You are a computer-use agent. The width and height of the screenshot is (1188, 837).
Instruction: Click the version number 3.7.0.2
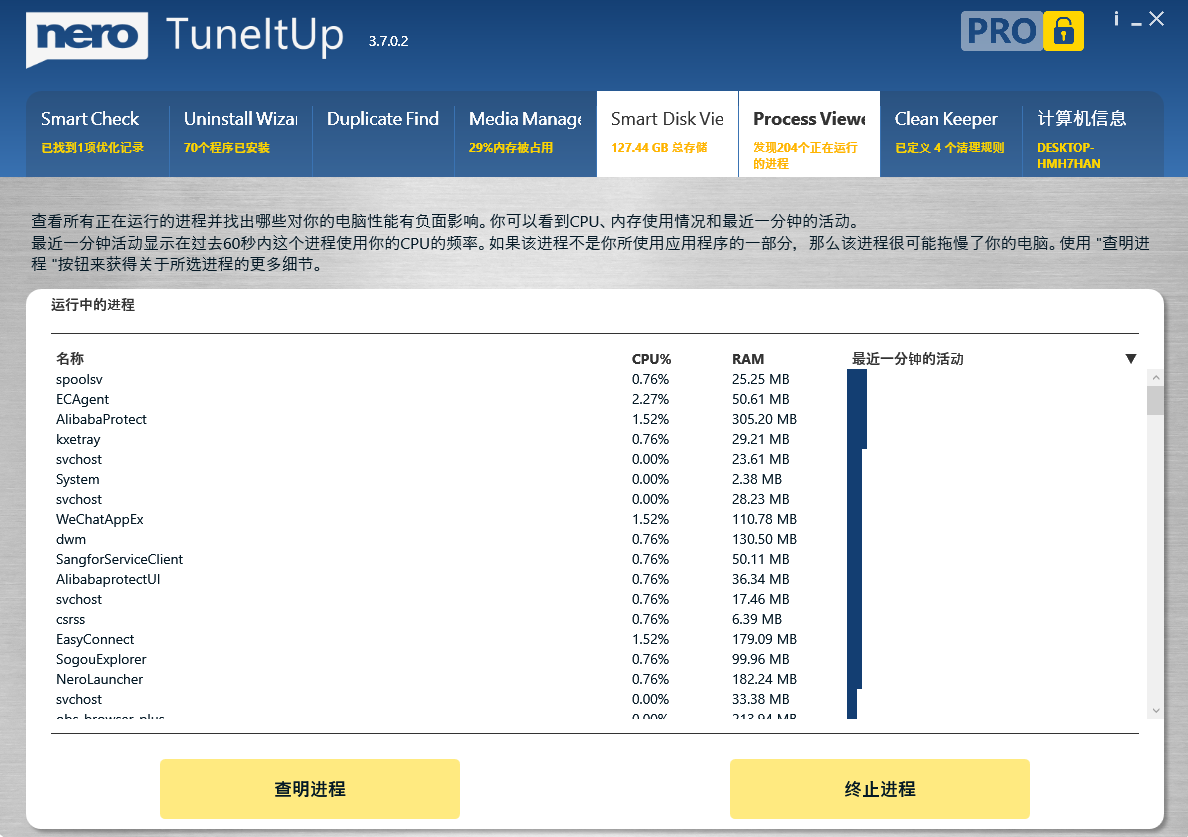[388, 41]
